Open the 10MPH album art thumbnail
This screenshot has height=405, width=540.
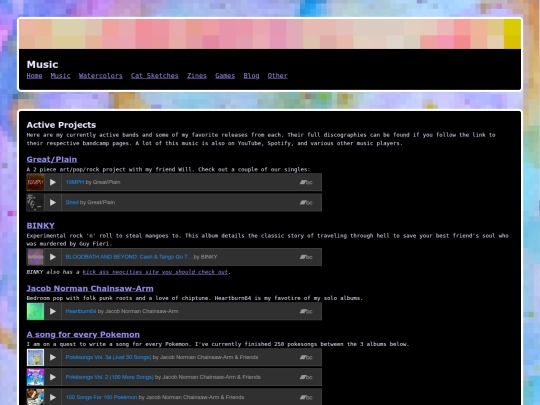pos(35,182)
